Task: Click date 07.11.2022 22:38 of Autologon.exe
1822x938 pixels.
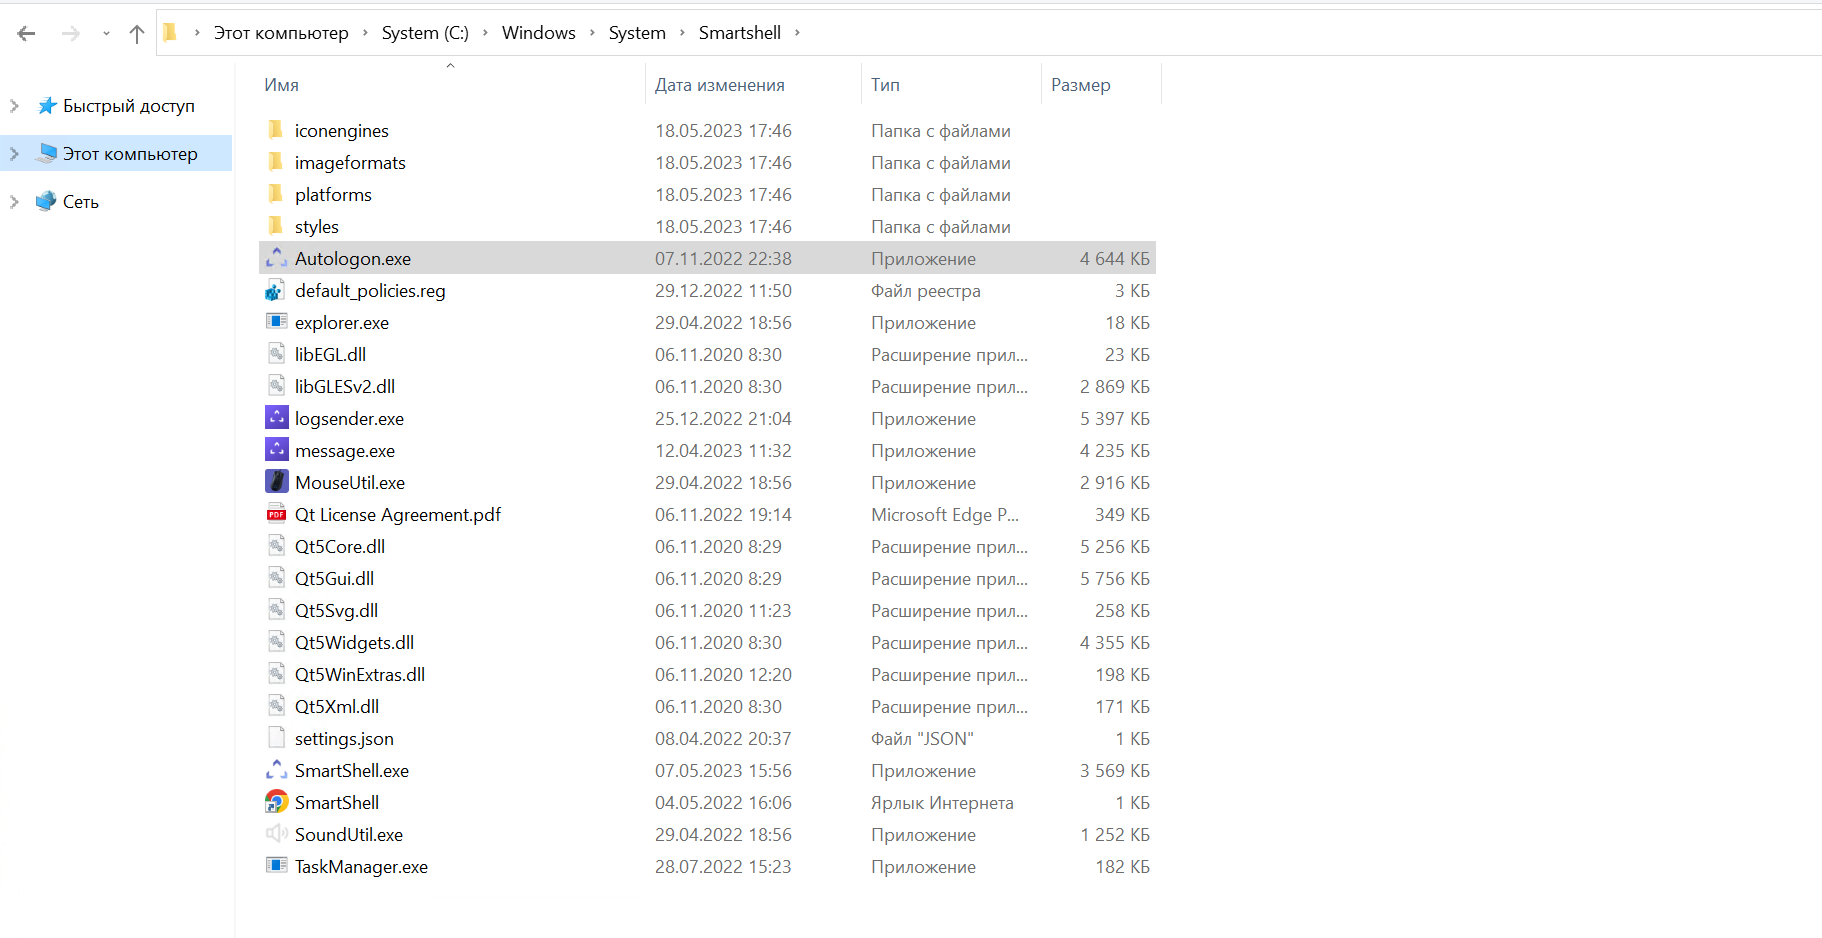Action: [723, 259]
